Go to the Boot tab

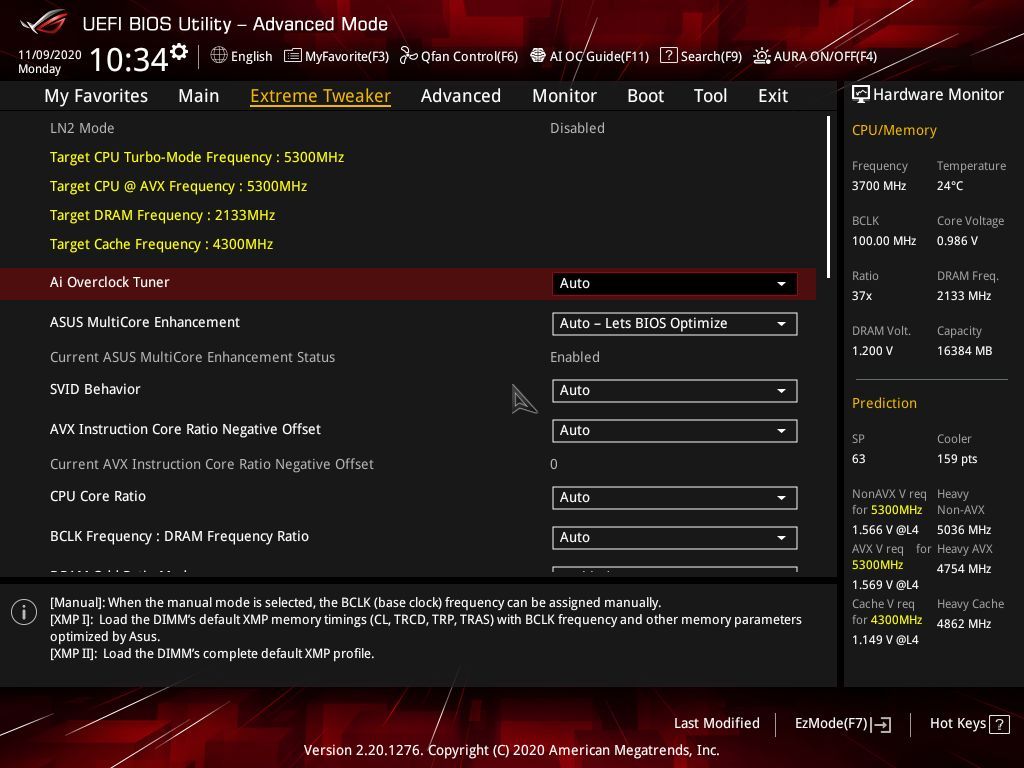coord(645,96)
